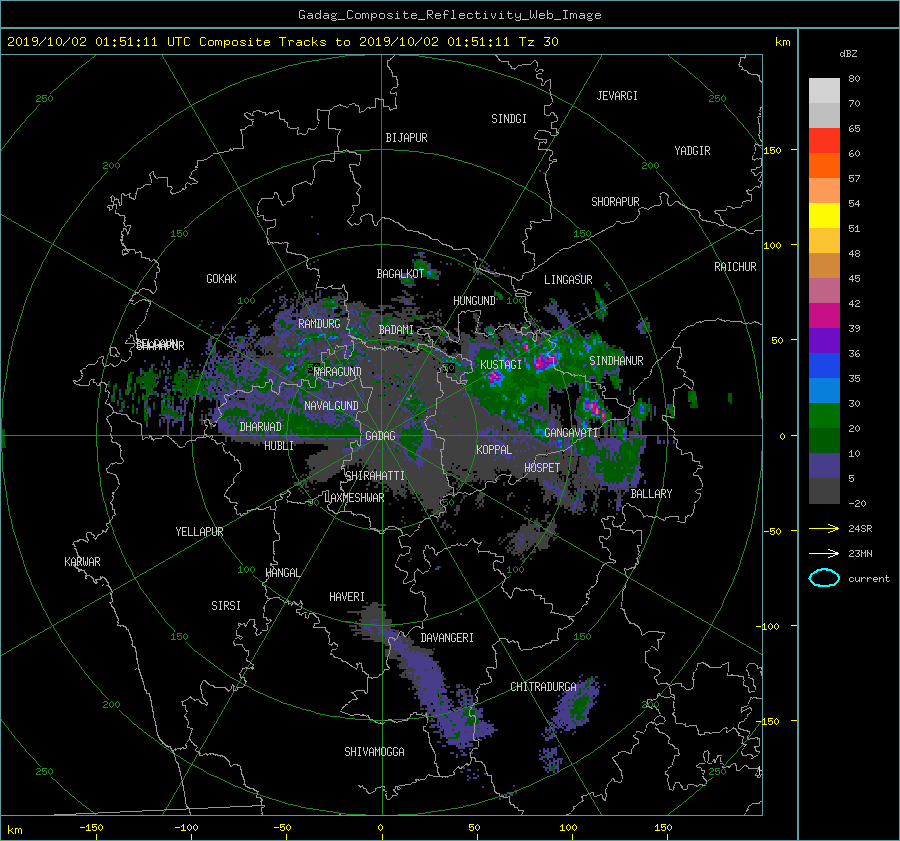Image resolution: width=900 pixels, height=841 pixels.
Task: Click the green echo patch east of CHITRADURGA
Action: [579, 704]
